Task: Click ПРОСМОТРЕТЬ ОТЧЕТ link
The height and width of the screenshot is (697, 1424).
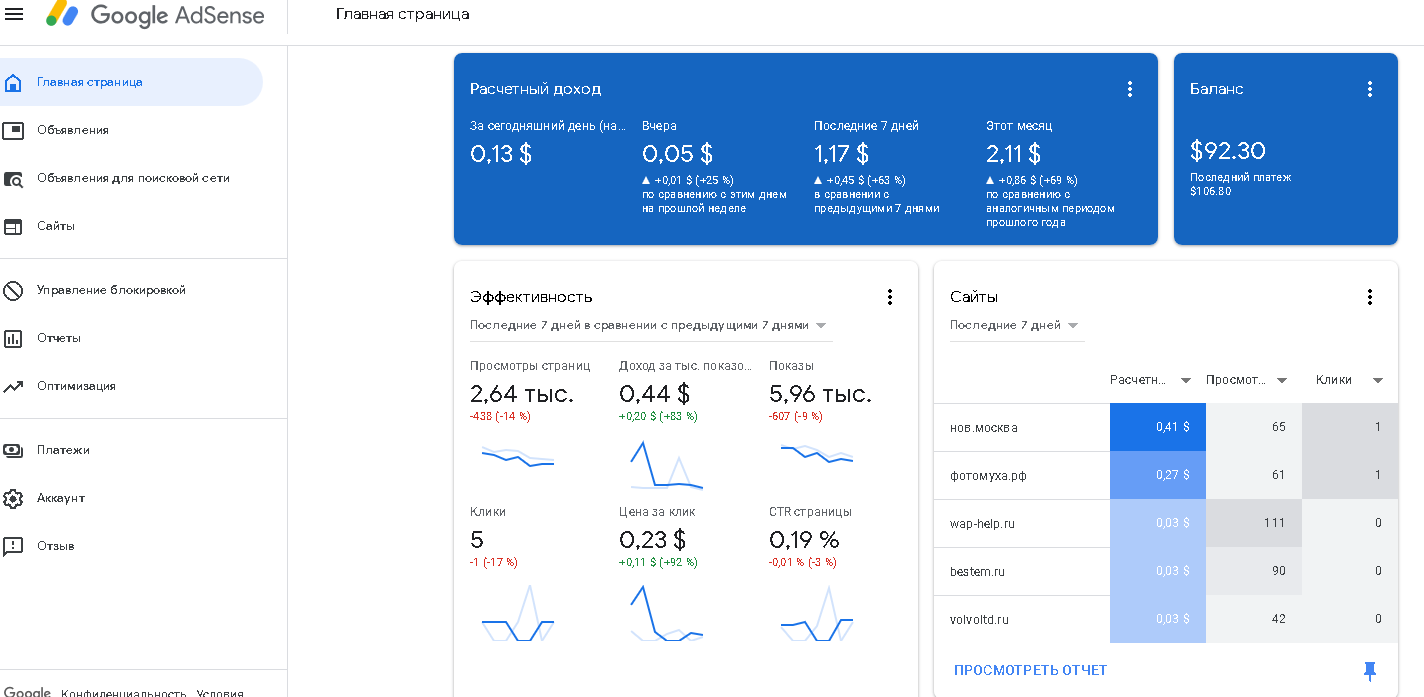Action: tap(1031, 670)
